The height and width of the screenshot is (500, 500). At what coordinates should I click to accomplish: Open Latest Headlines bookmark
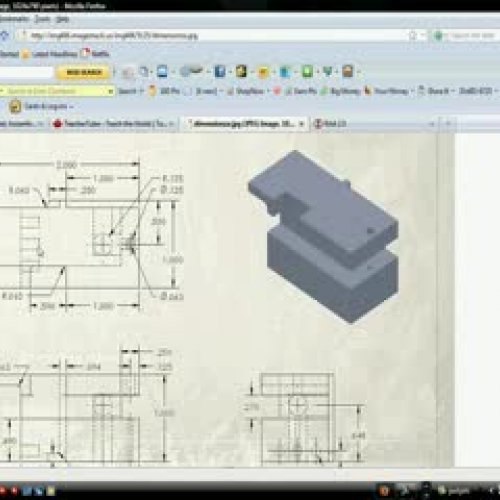click(50, 54)
